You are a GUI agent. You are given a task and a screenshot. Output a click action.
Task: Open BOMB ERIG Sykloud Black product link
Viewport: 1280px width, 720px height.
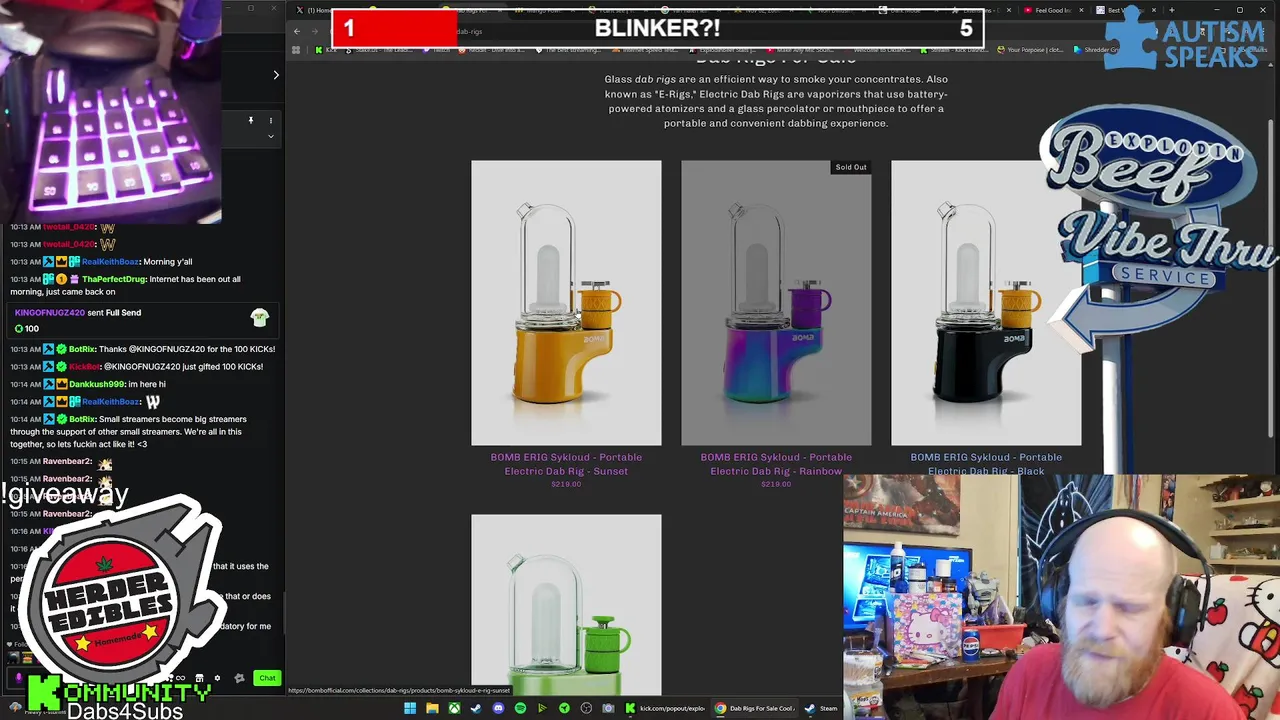(986, 464)
